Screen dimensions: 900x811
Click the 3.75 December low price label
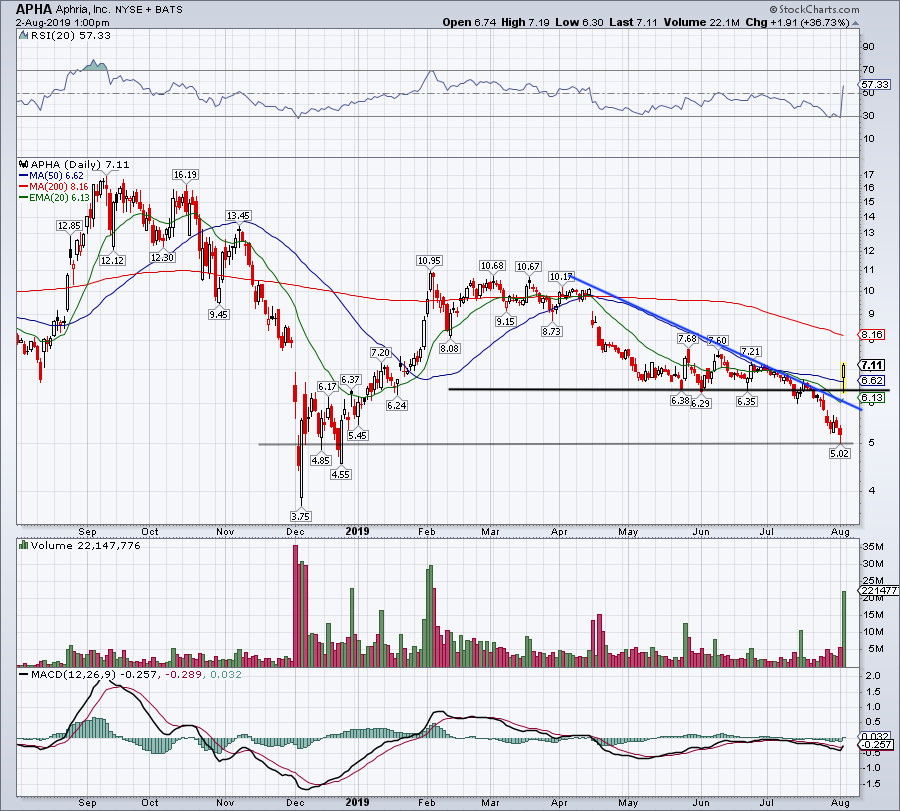click(x=300, y=516)
